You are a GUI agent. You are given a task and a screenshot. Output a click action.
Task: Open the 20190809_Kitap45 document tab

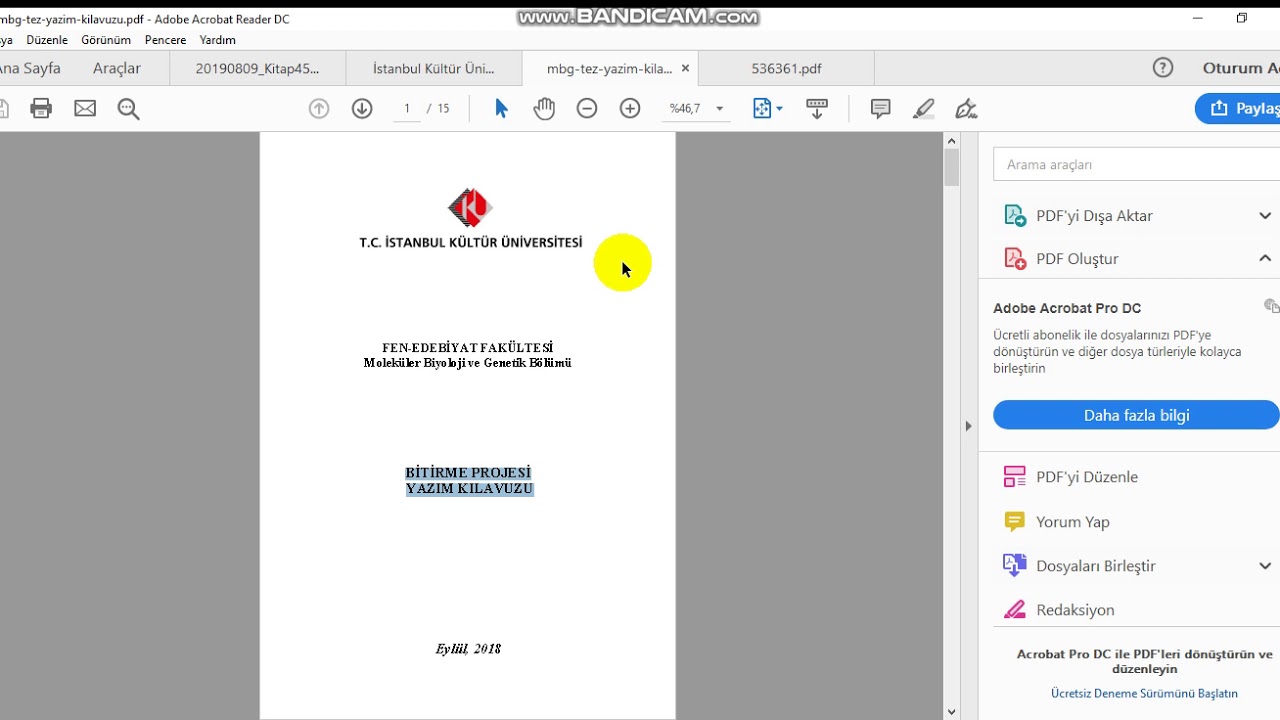tap(258, 68)
